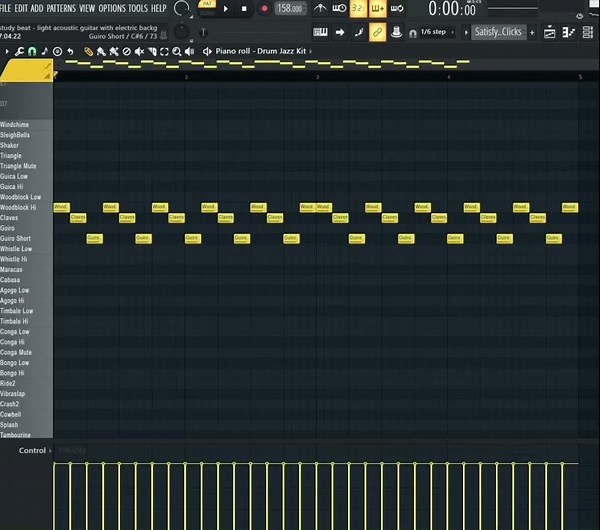600x530 pixels.
Task: Toggle the metronome
Action: coord(320,8)
